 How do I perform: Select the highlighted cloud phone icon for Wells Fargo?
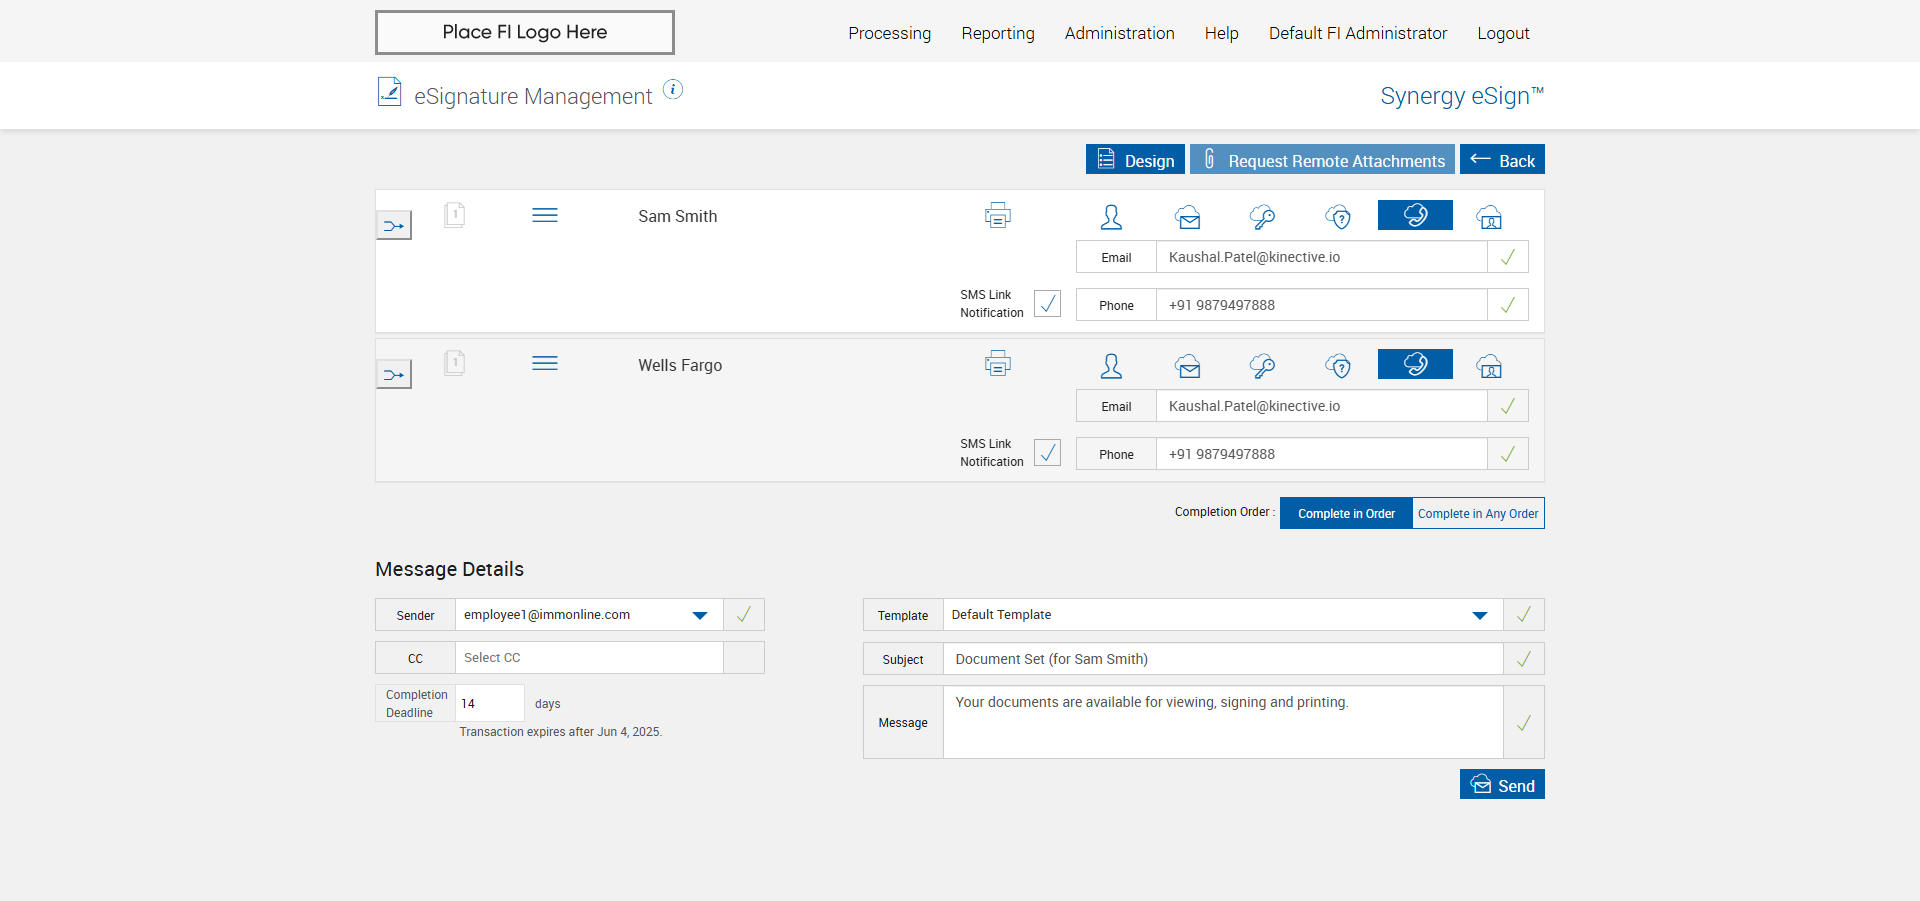1415,364
